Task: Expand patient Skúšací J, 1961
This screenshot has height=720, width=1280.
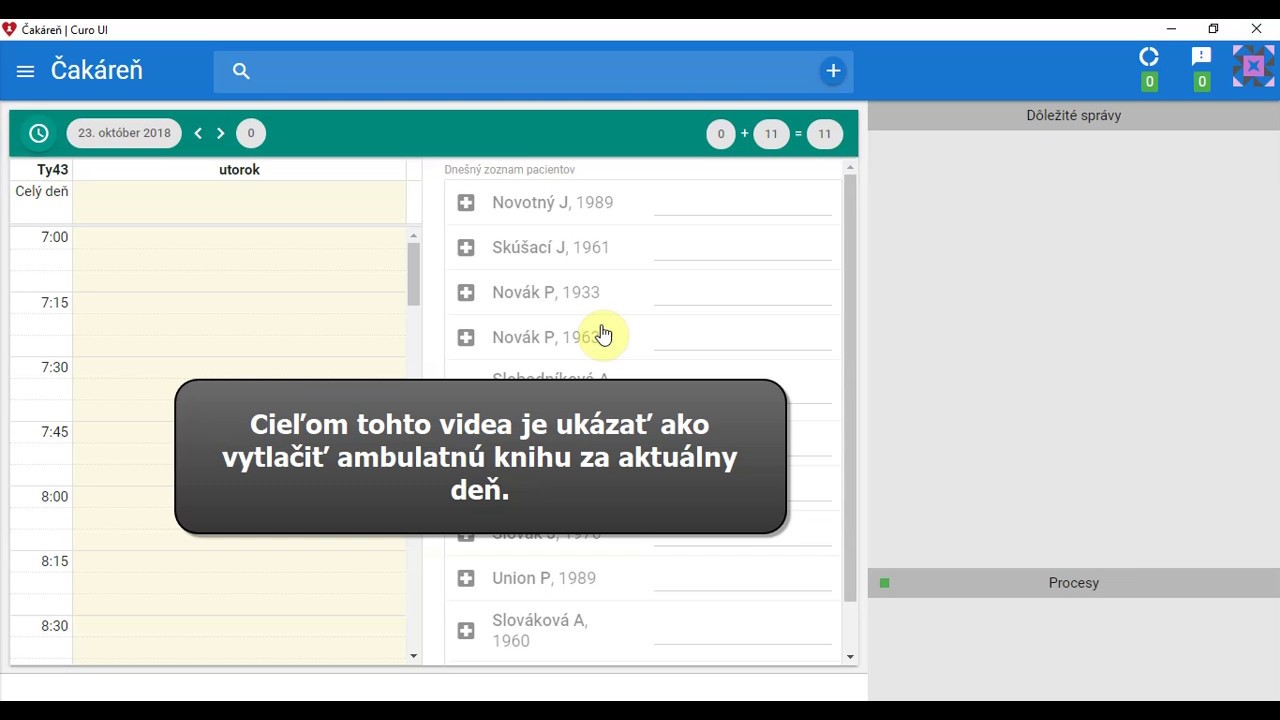Action: pyautogui.click(x=466, y=248)
